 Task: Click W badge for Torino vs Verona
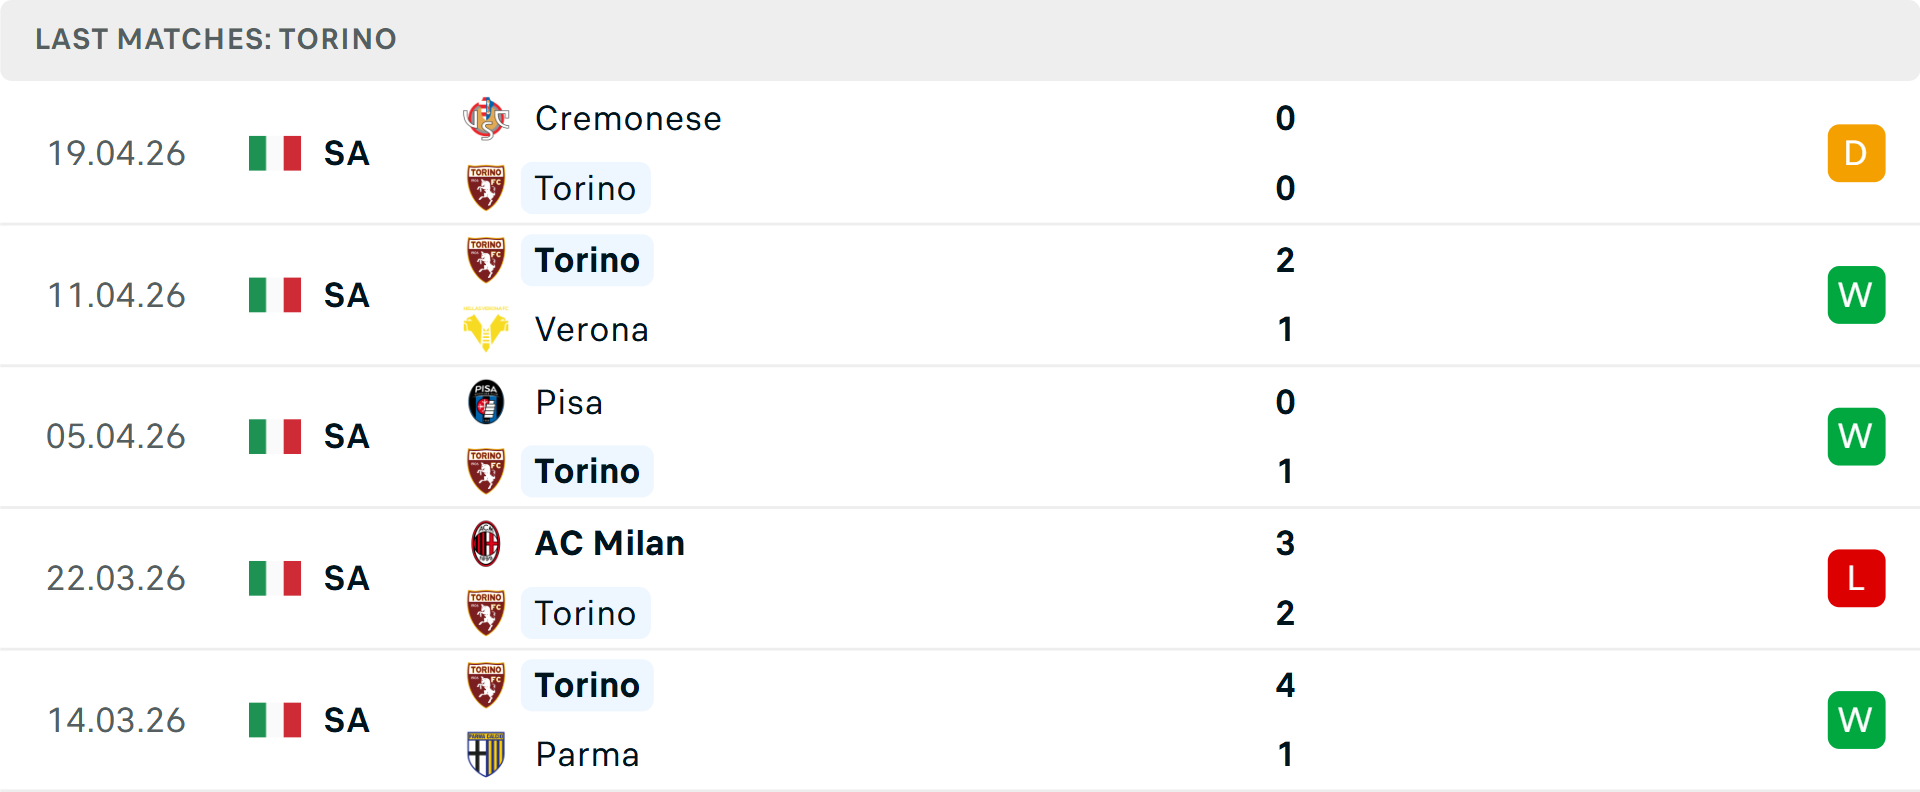[1856, 295]
